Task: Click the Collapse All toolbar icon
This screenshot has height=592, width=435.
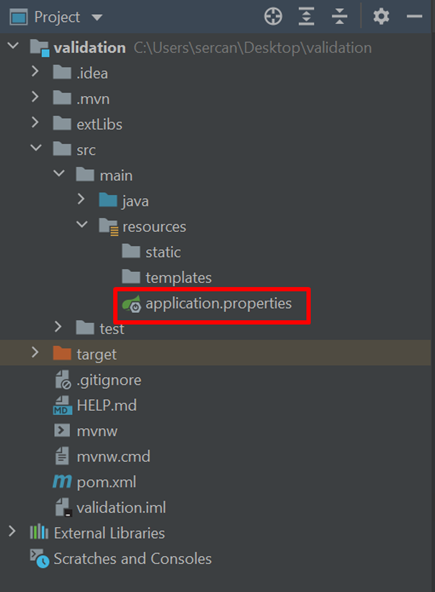Action: tap(339, 17)
